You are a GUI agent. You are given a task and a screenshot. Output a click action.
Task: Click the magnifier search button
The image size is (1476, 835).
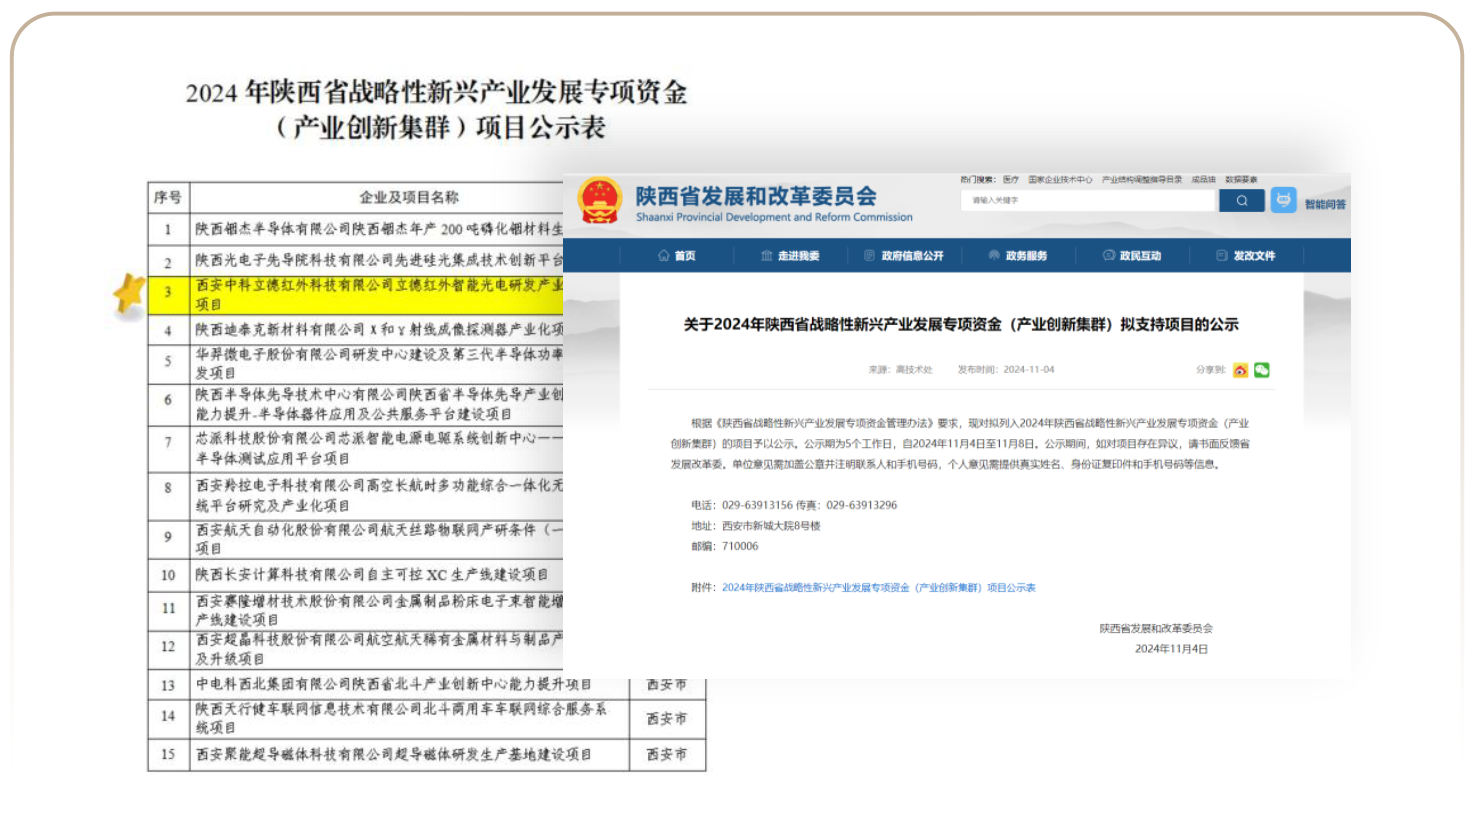1241,201
